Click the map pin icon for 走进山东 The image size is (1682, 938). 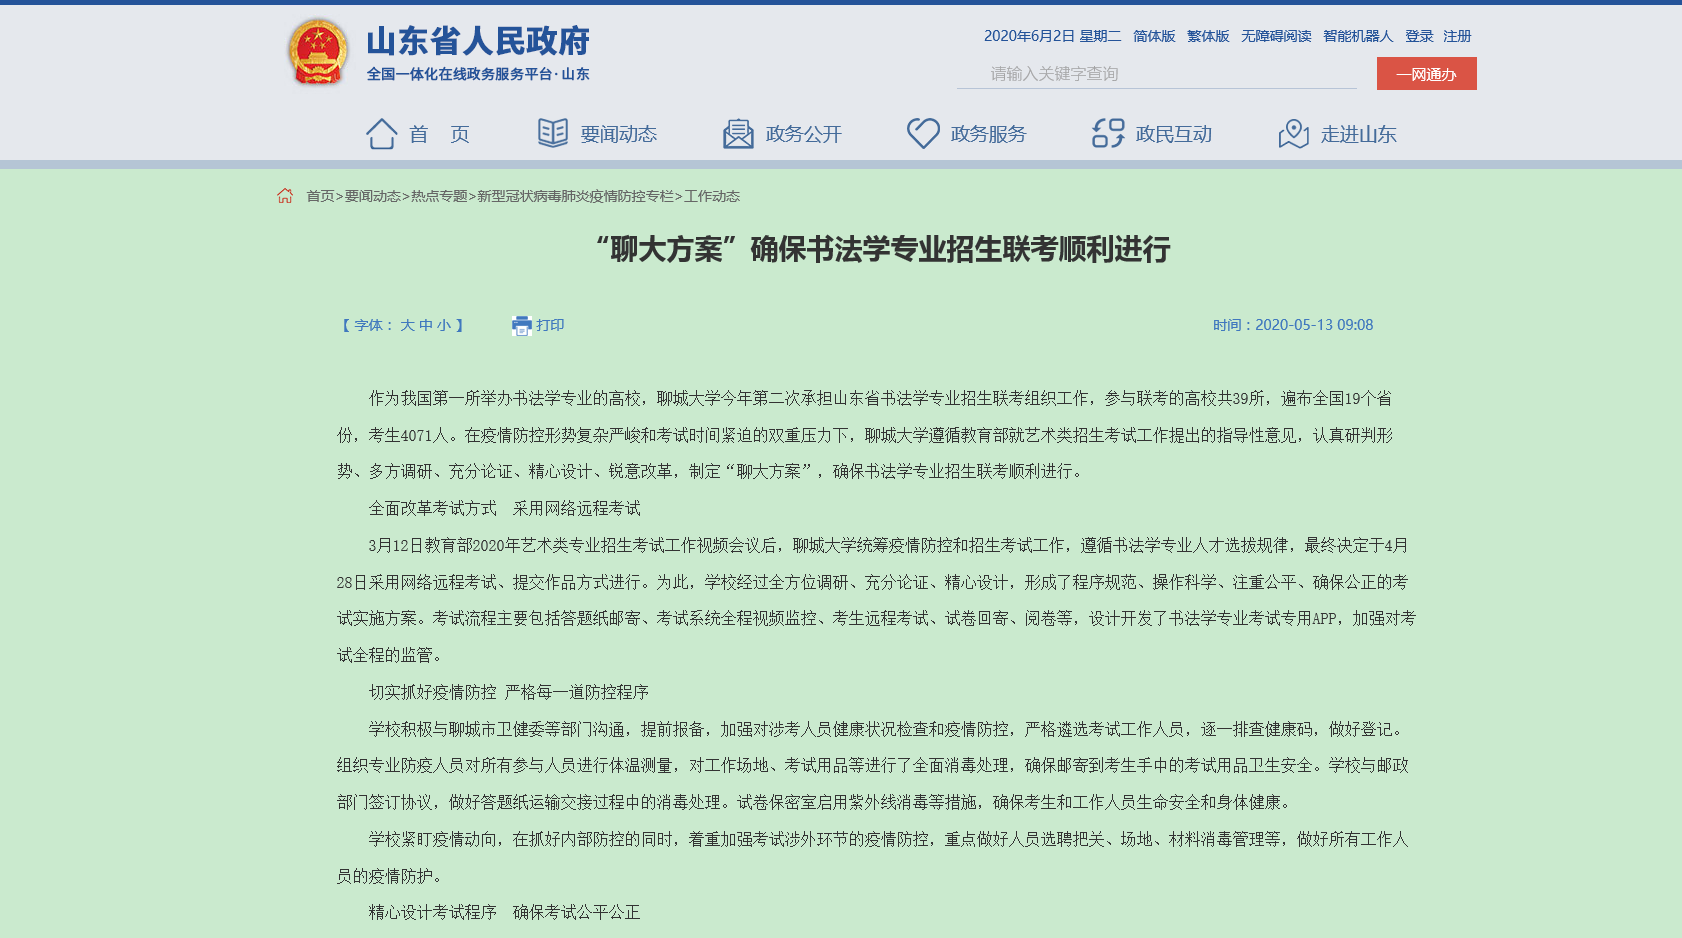1293,134
